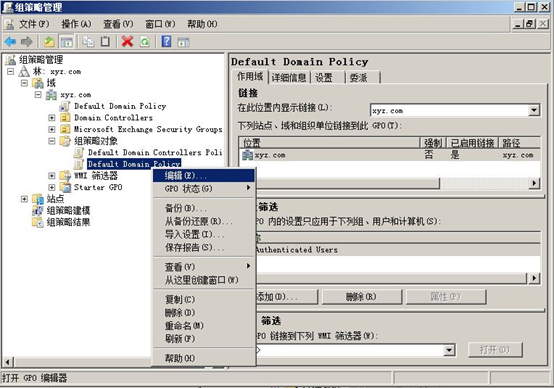Collapse the 林: xyz.com tree node
The width and height of the screenshot is (554, 388).
click(x=11, y=71)
